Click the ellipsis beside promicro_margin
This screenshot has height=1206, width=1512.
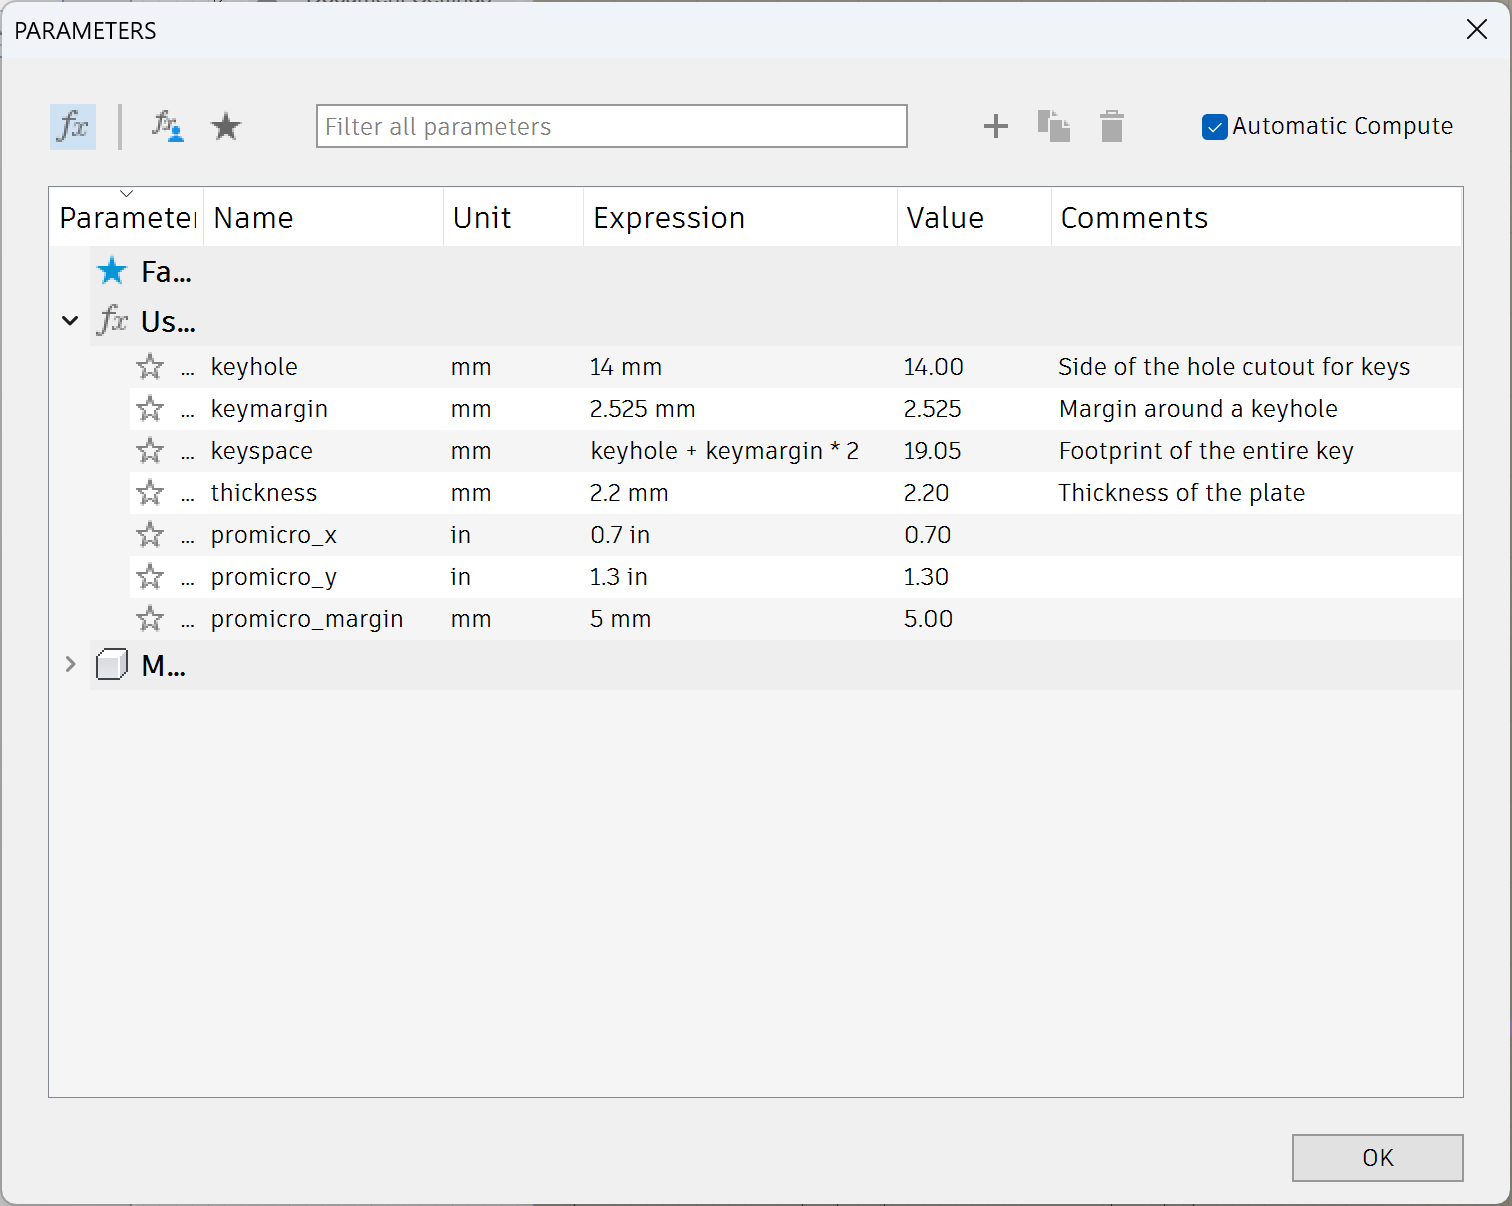click(x=188, y=623)
